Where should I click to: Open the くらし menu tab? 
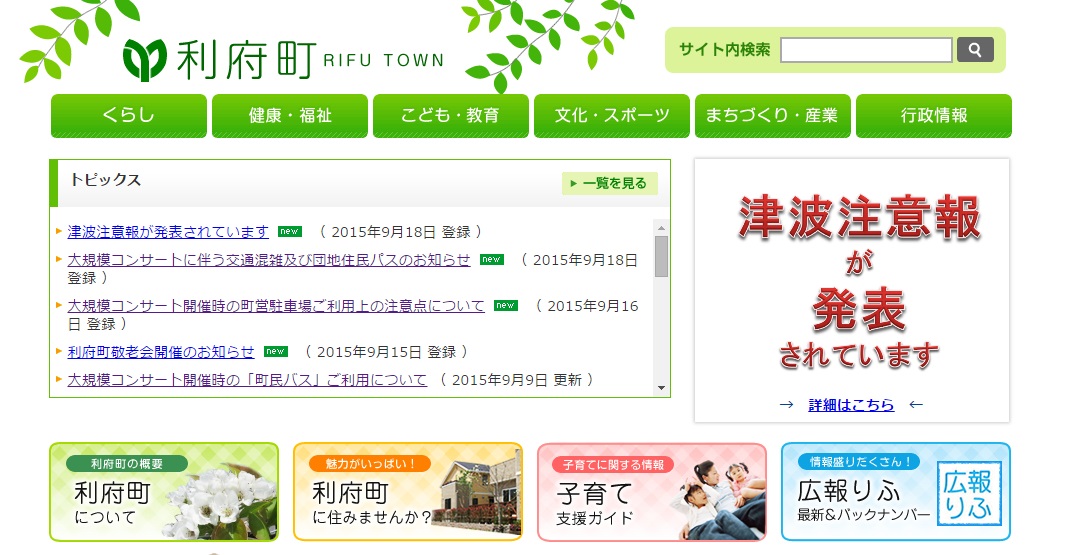[129, 116]
